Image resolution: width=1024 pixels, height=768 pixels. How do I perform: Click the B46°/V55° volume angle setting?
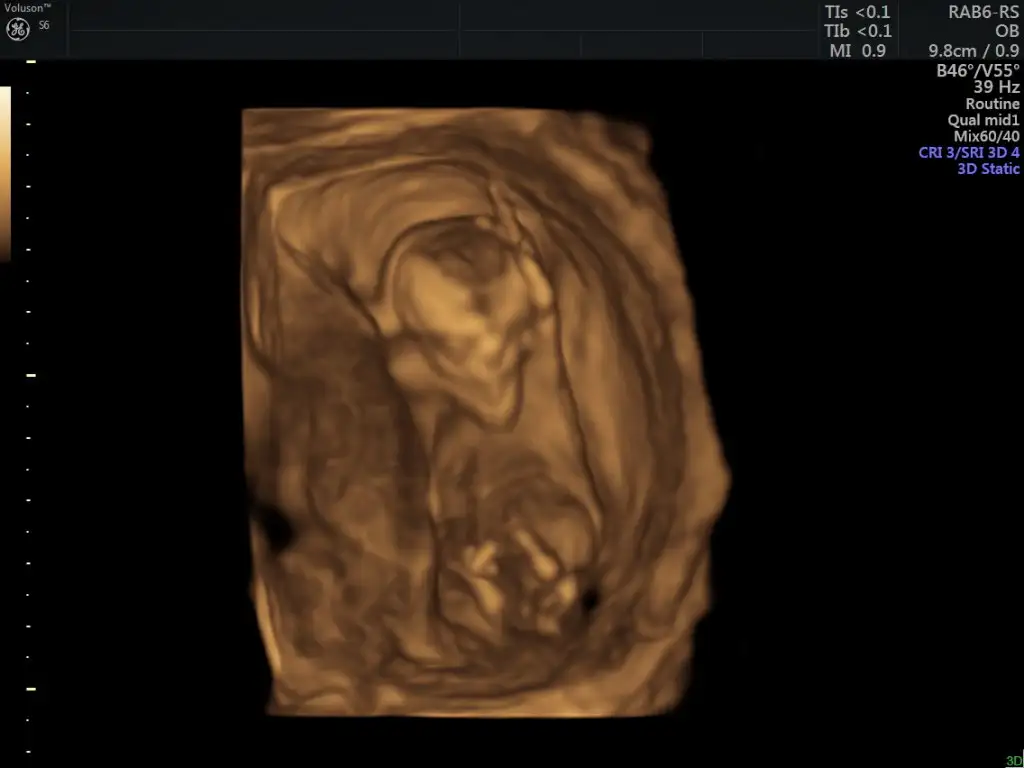pos(977,71)
